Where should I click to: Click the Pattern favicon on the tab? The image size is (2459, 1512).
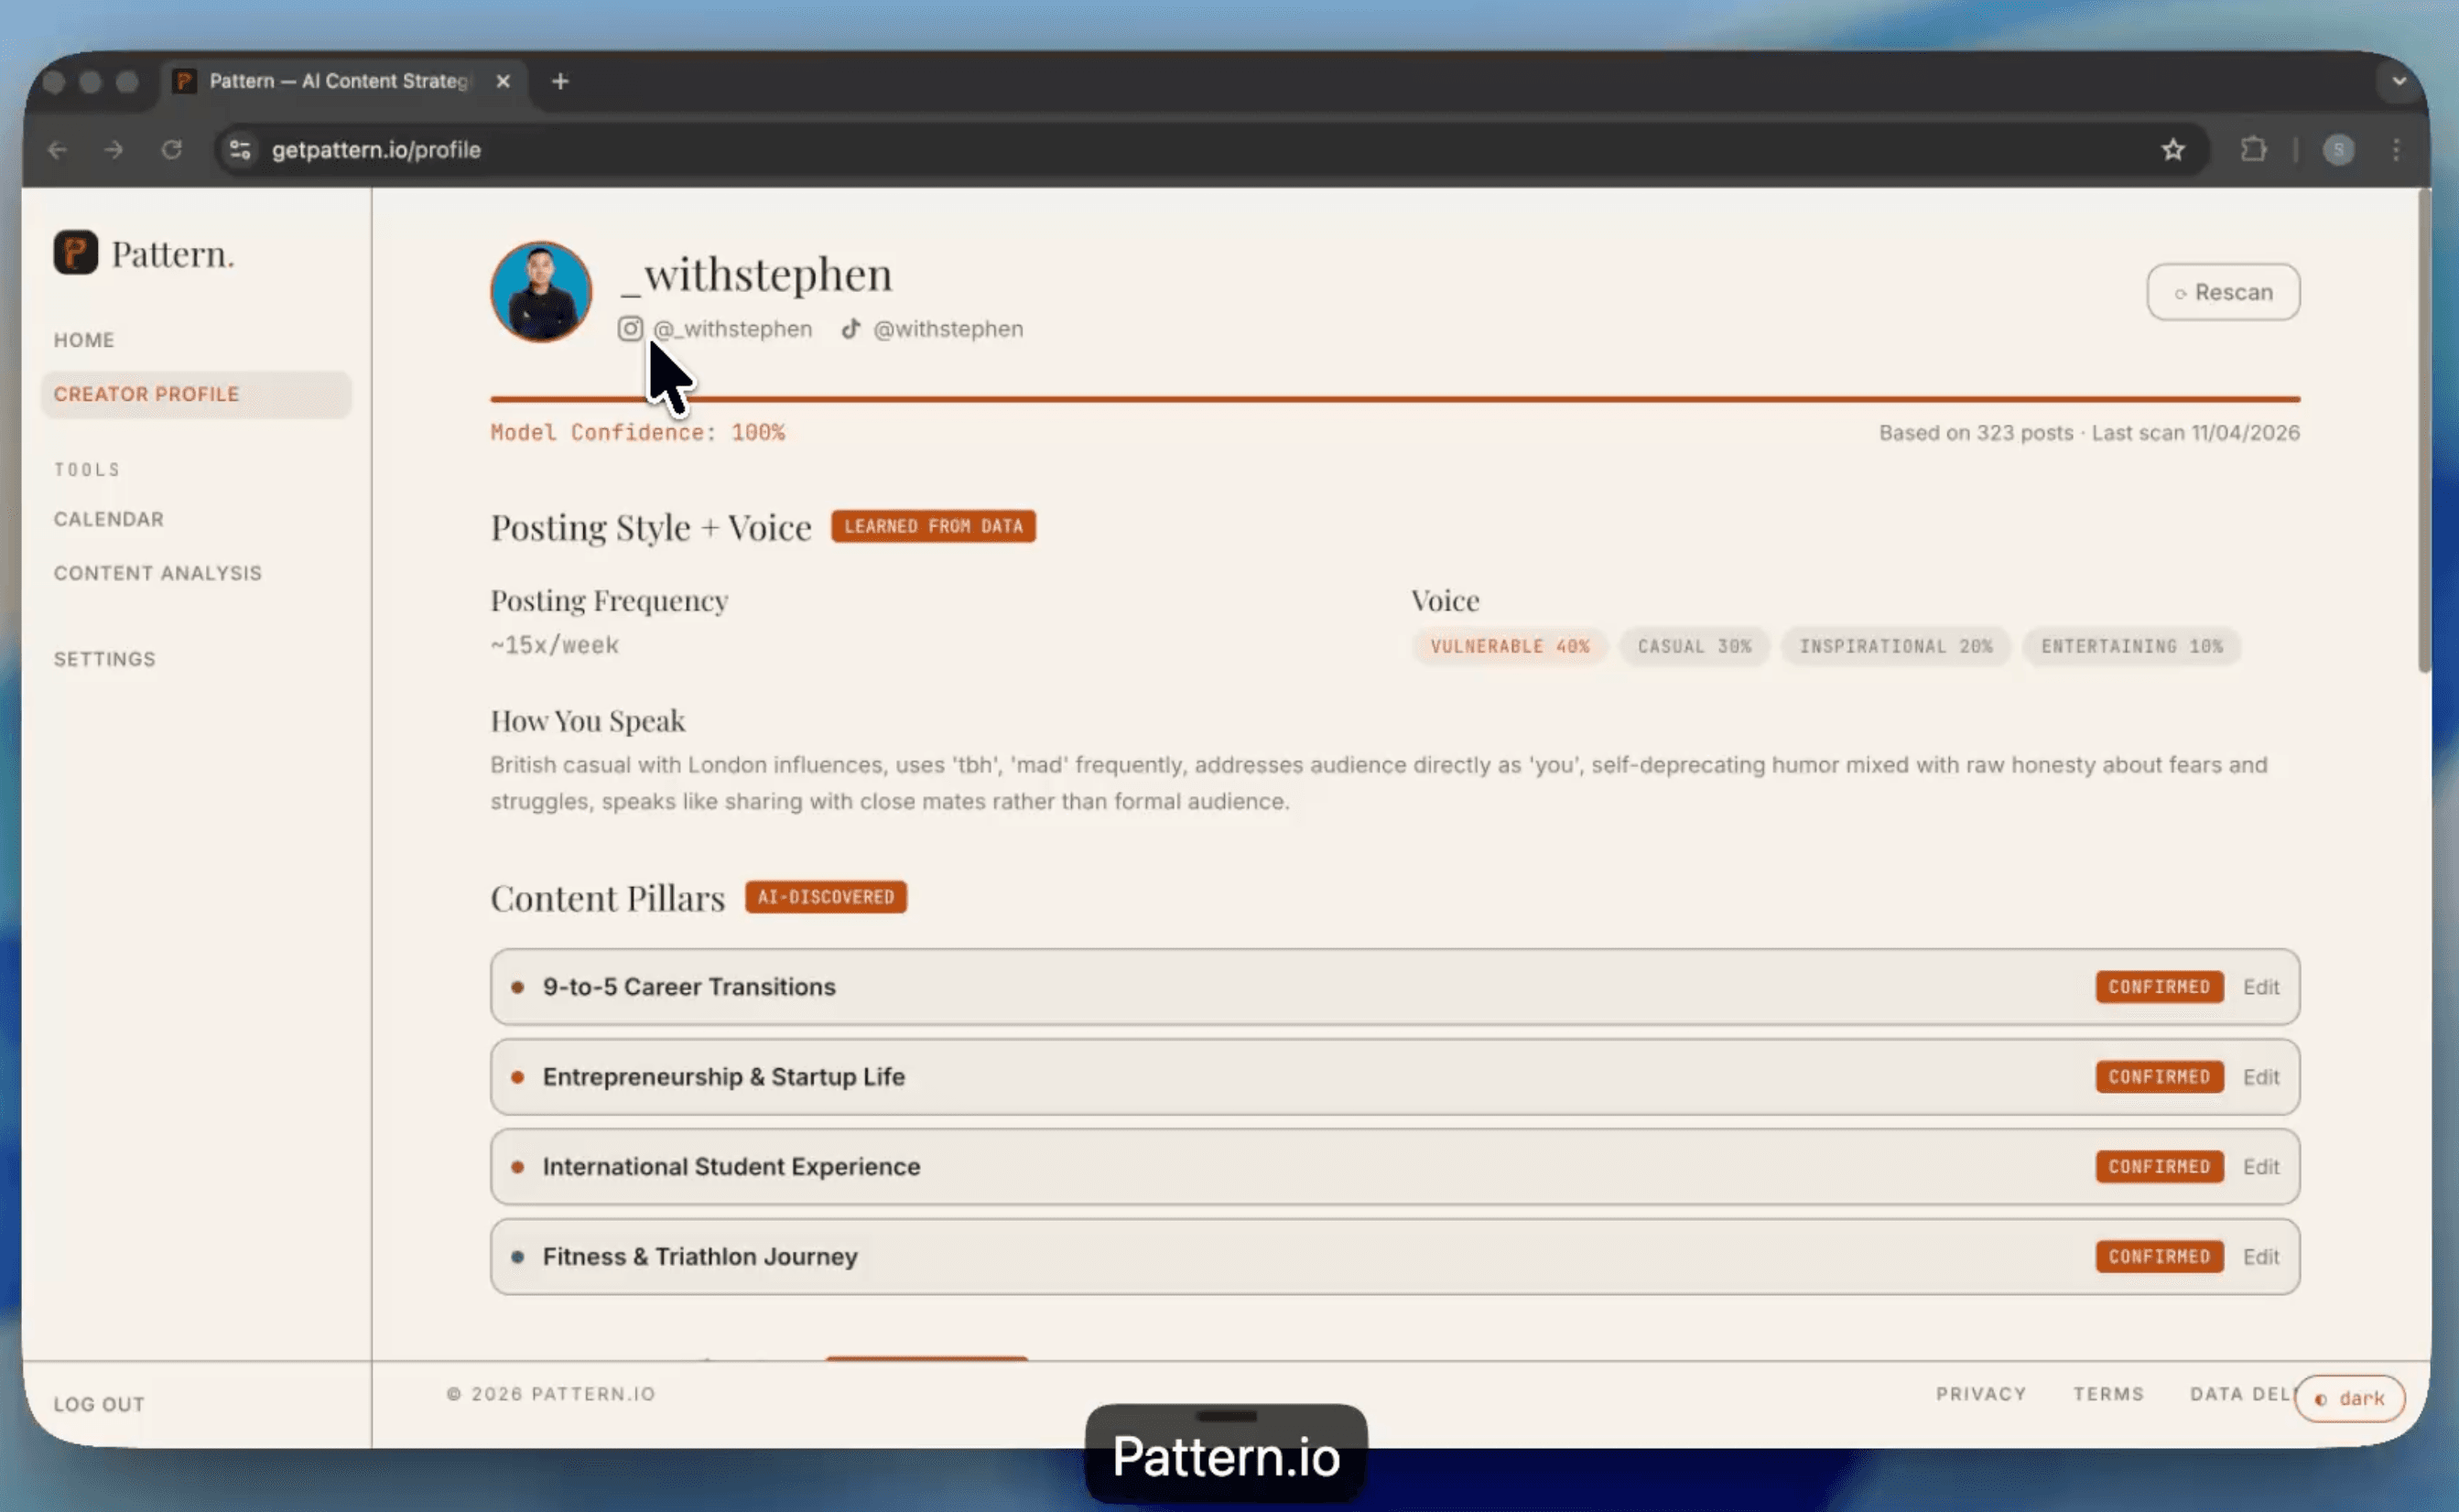(x=185, y=81)
